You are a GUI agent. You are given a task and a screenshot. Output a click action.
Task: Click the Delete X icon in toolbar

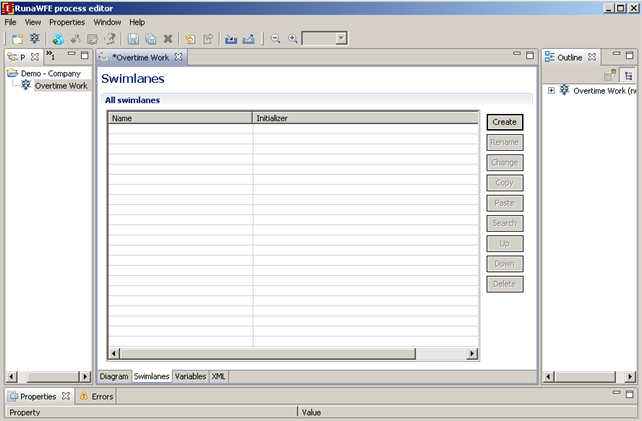(168, 38)
